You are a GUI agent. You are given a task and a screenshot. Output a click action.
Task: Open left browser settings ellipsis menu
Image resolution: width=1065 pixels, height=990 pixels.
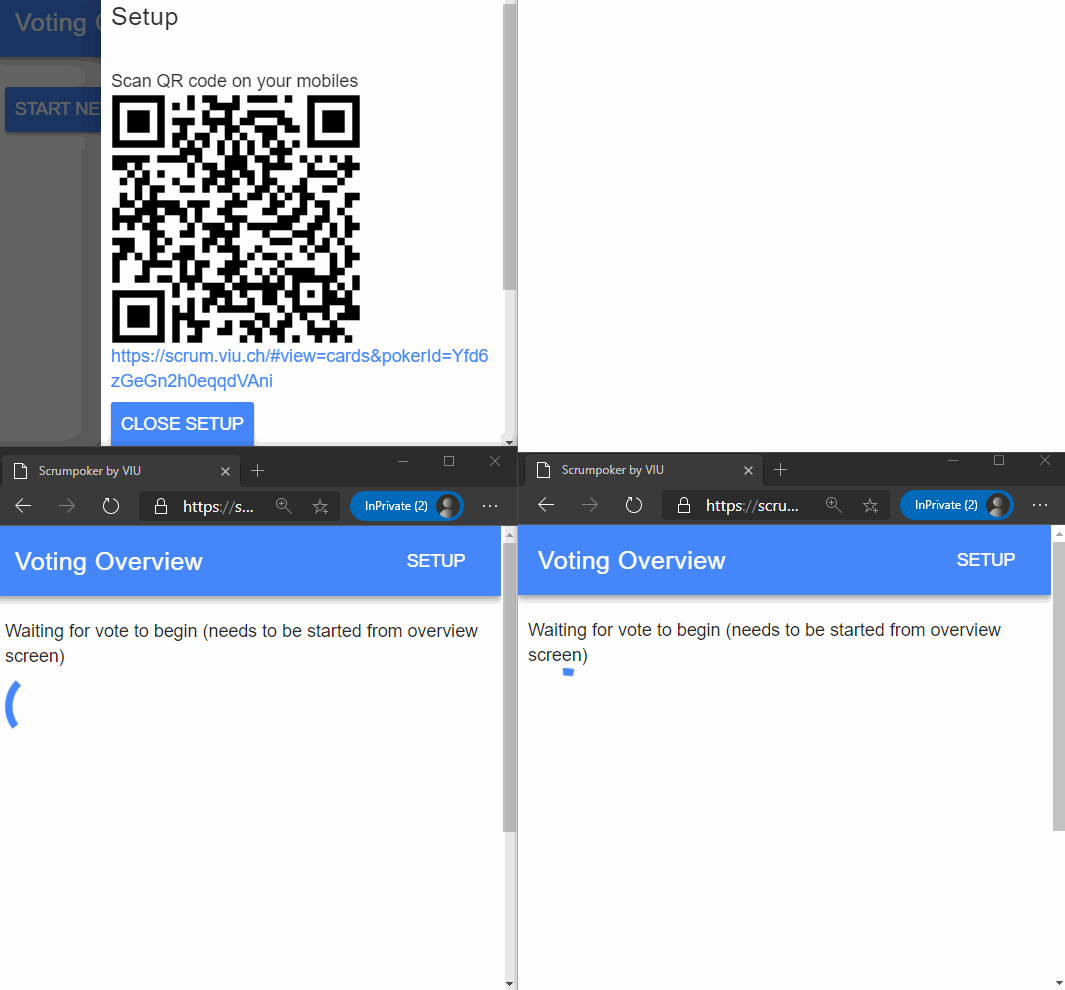[490, 506]
